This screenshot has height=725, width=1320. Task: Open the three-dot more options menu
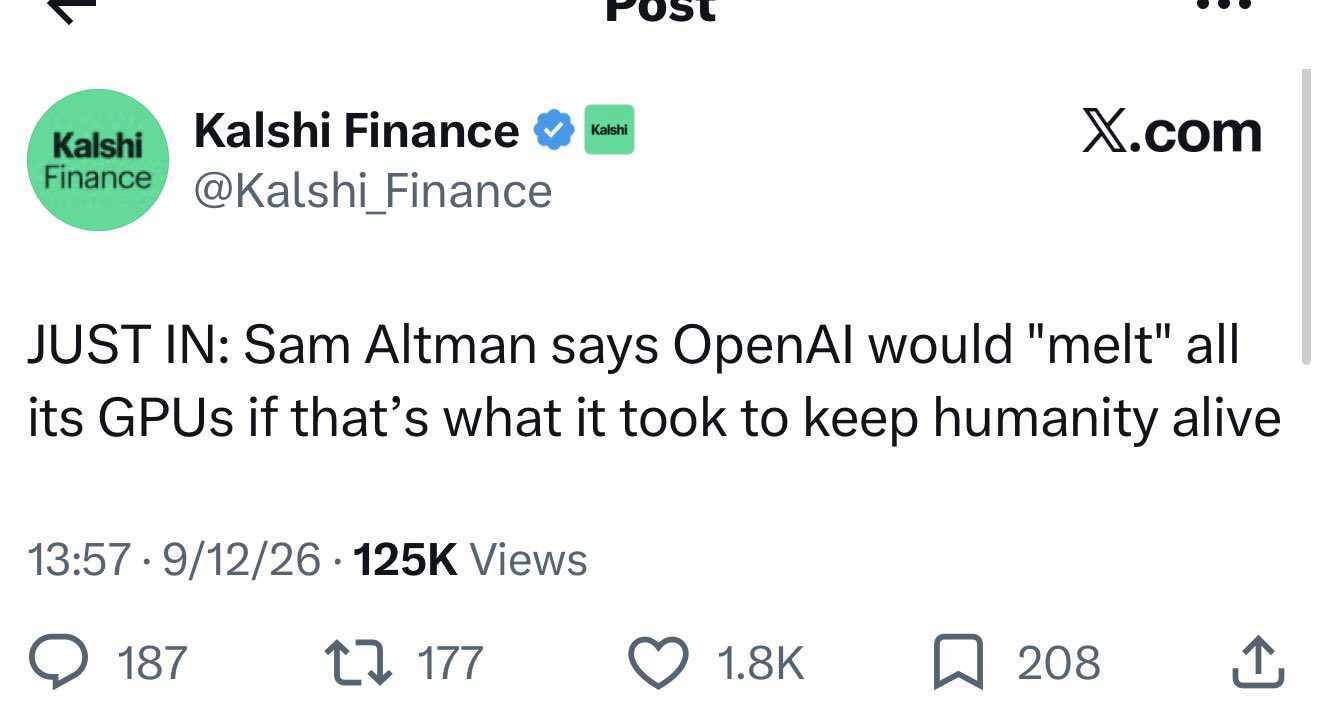[x=1225, y=5]
